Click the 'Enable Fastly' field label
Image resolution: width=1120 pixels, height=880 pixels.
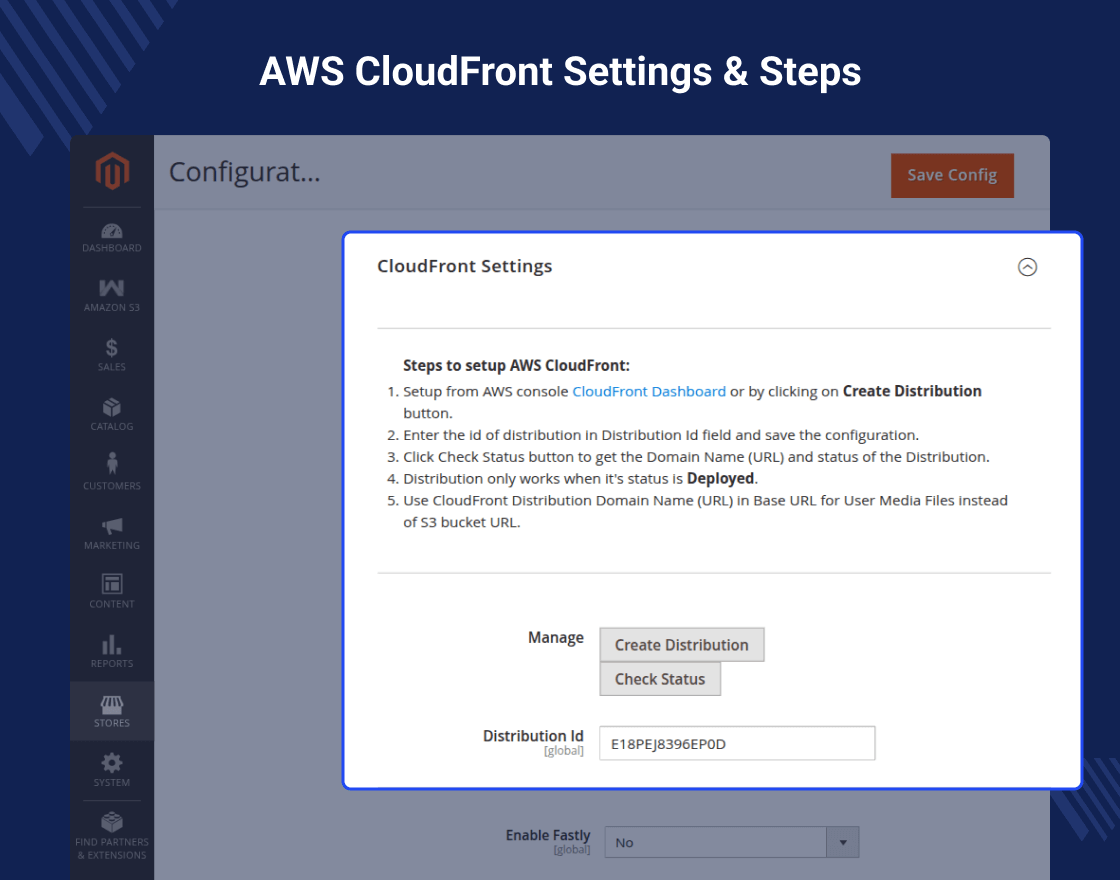pos(548,835)
